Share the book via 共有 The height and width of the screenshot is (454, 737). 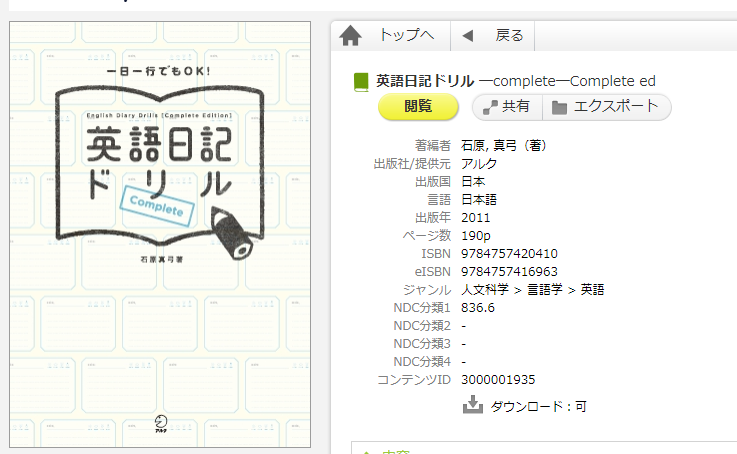pyautogui.click(x=508, y=107)
